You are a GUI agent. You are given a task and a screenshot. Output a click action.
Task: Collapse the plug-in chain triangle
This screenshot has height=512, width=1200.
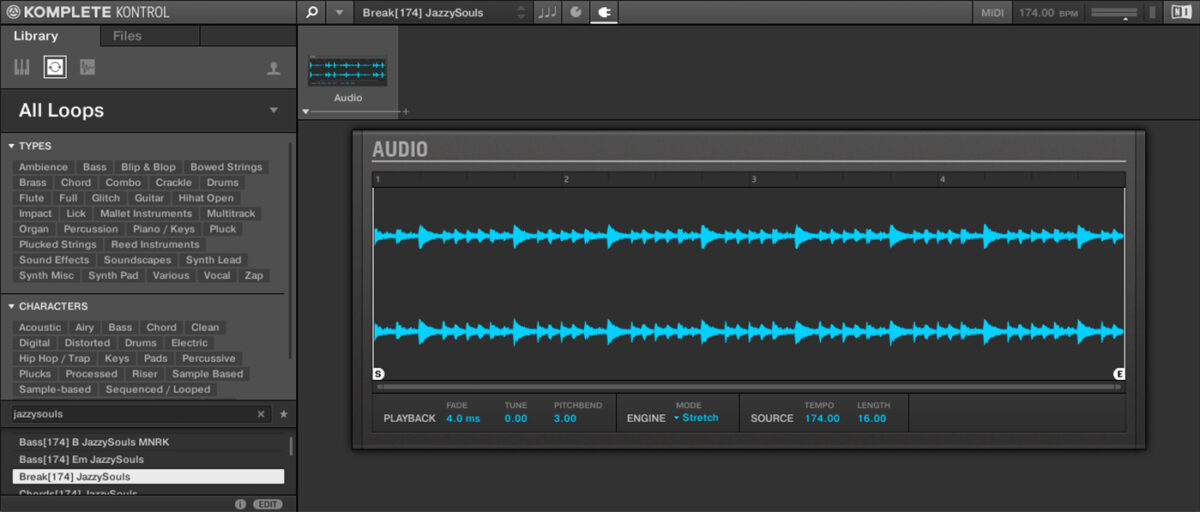click(x=306, y=111)
